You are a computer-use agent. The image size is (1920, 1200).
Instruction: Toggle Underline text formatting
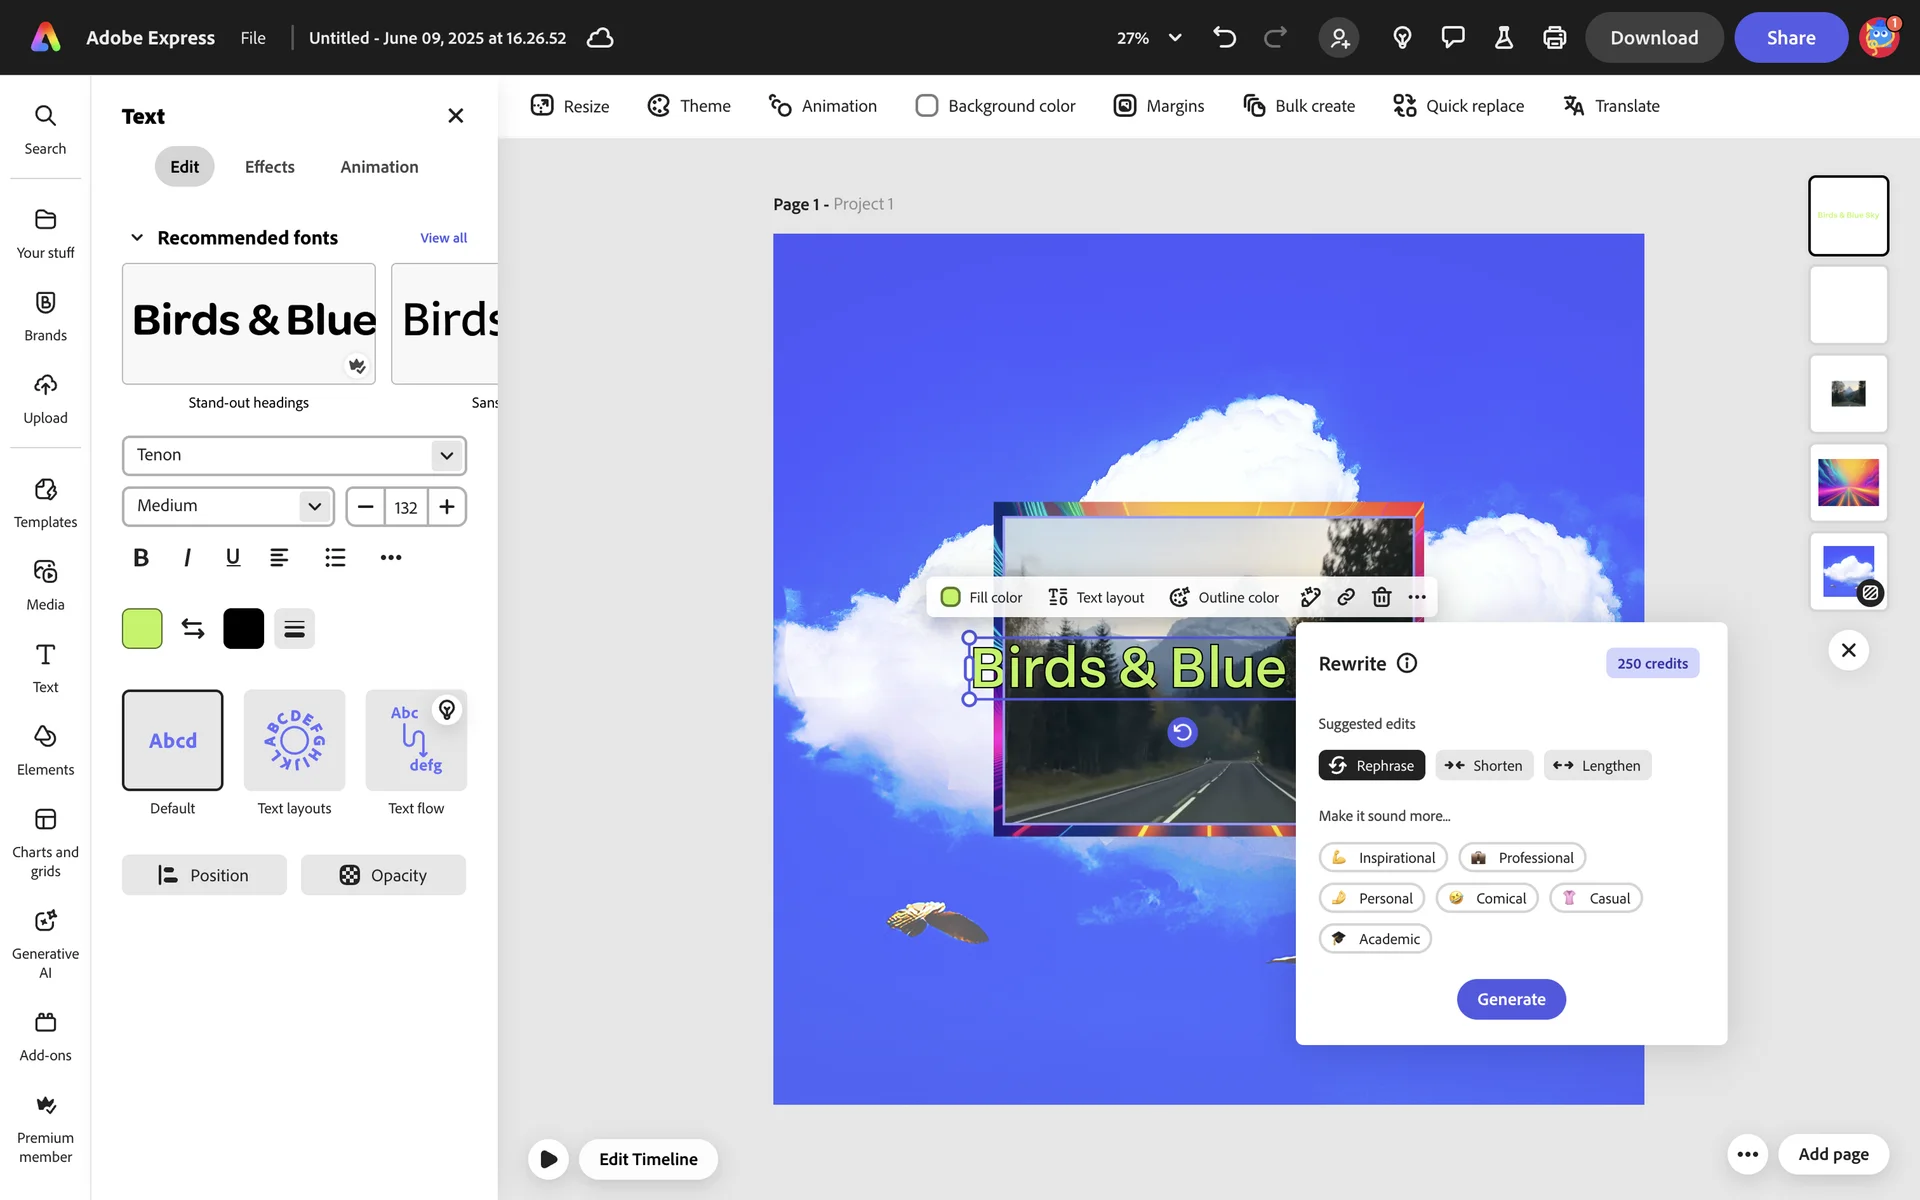pyautogui.click(x=233, y=557)
